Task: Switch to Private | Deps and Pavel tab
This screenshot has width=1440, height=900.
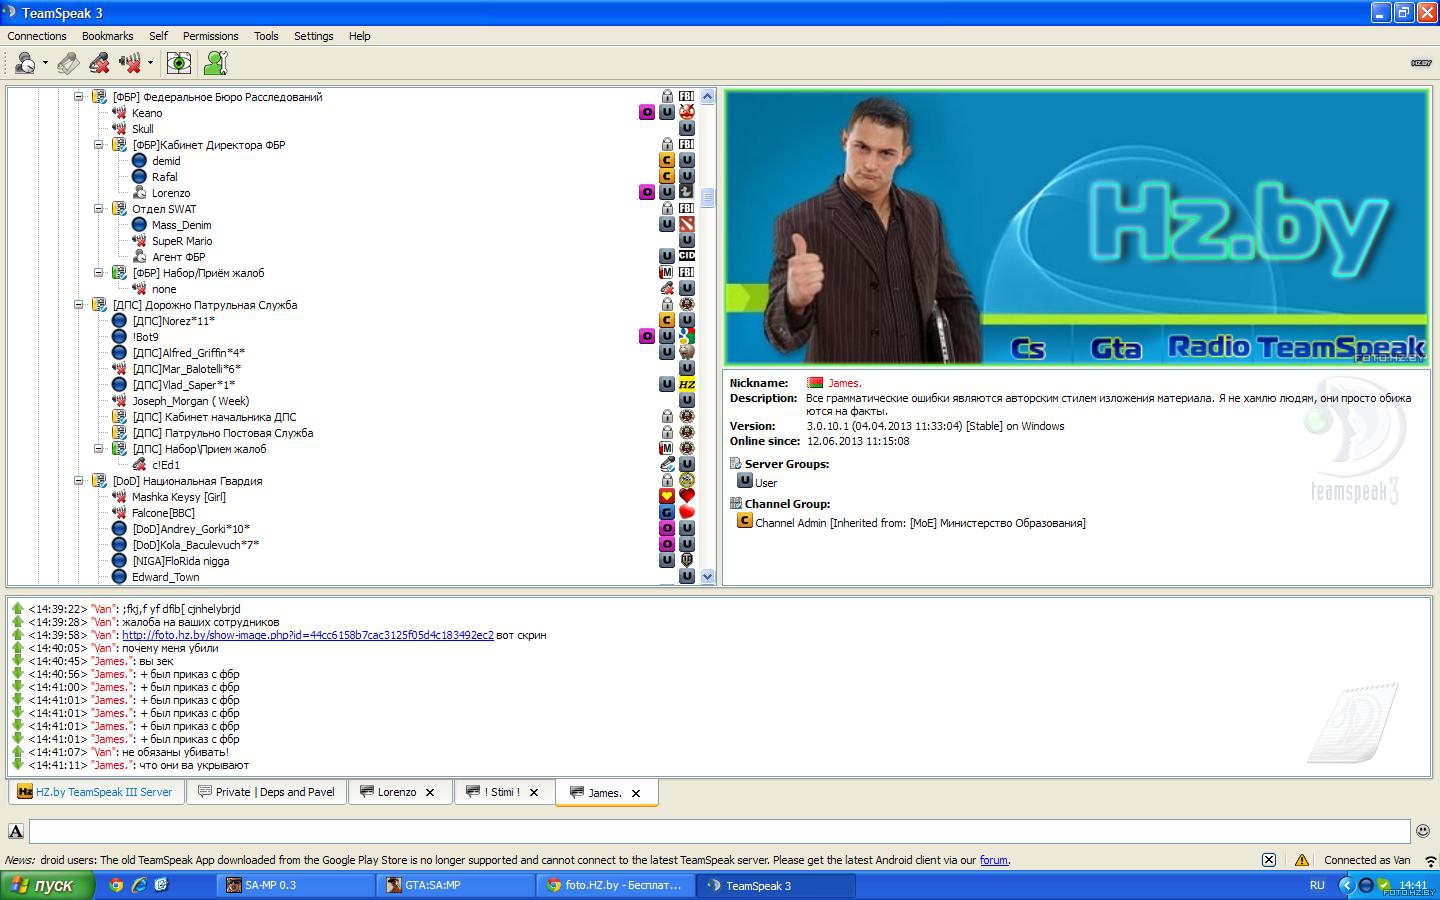Action: click(266, 792)
